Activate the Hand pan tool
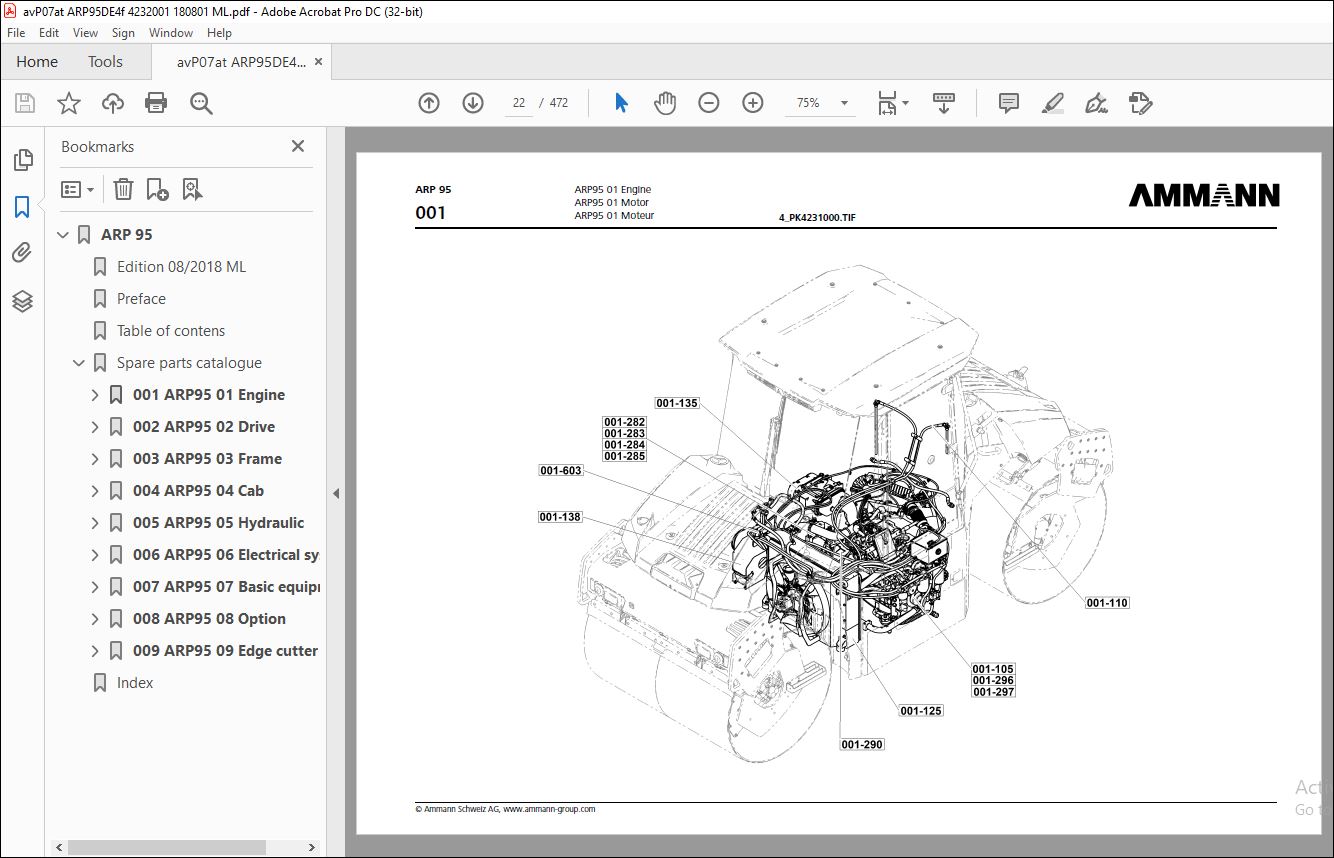1334x858 pixels. tap(665, 103)
